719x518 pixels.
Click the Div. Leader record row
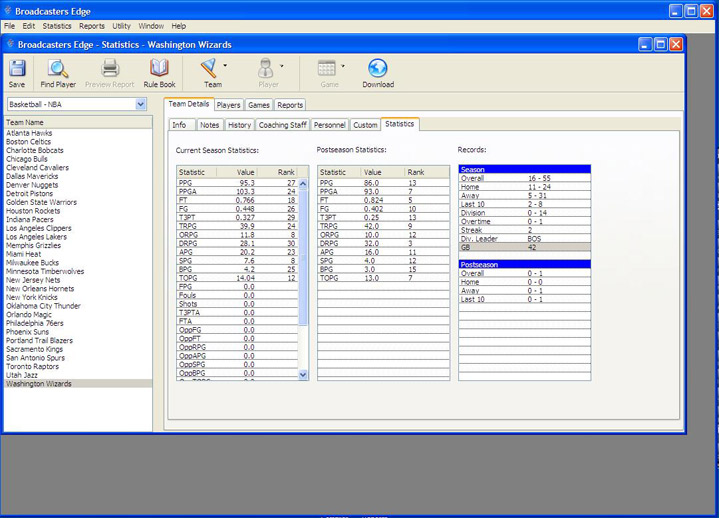(525, 239)
